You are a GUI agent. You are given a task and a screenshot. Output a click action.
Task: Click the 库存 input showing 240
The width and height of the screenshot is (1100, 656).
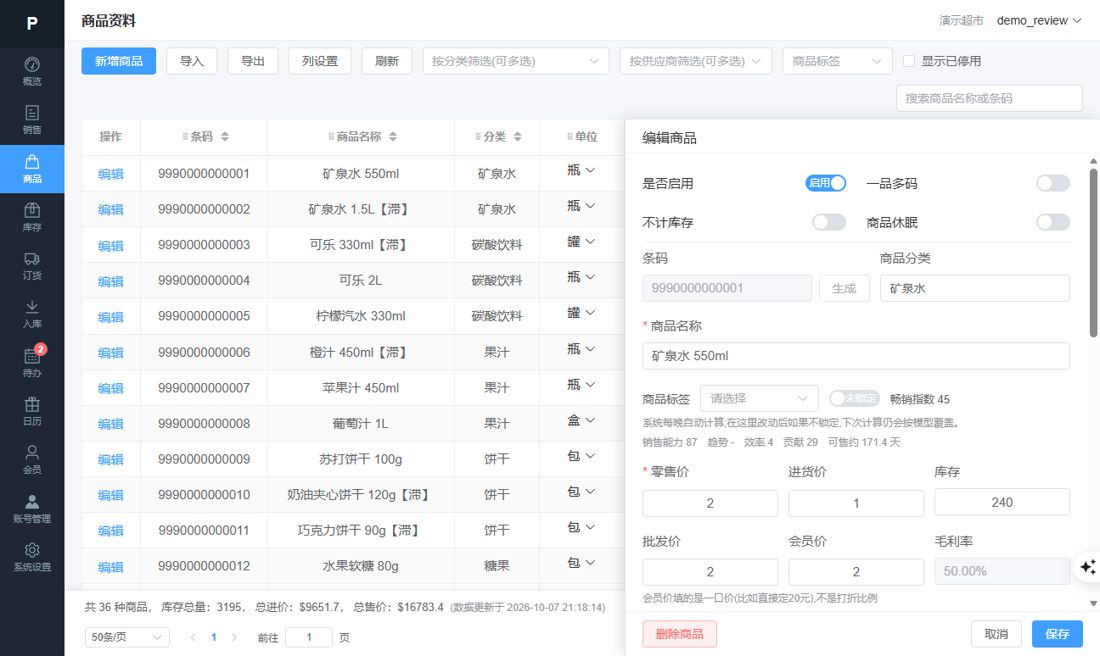(1002, 502)
